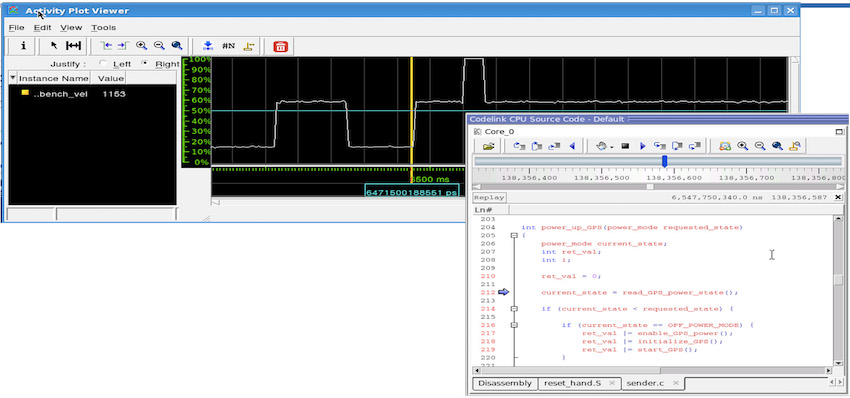Switch to the reset_hand.S tab
This screenshot has width=850, height=398.
click(x=572, y=383)
